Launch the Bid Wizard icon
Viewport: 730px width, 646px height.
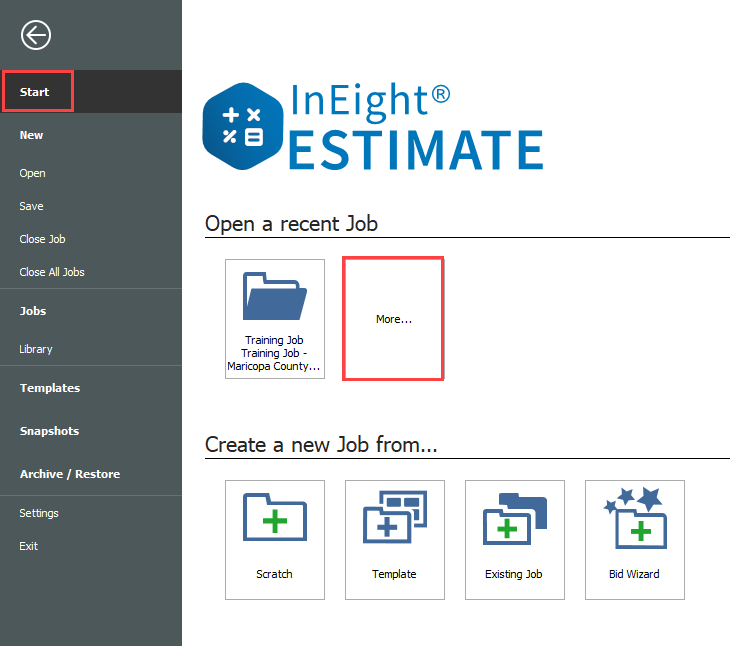tap(635, 520)
